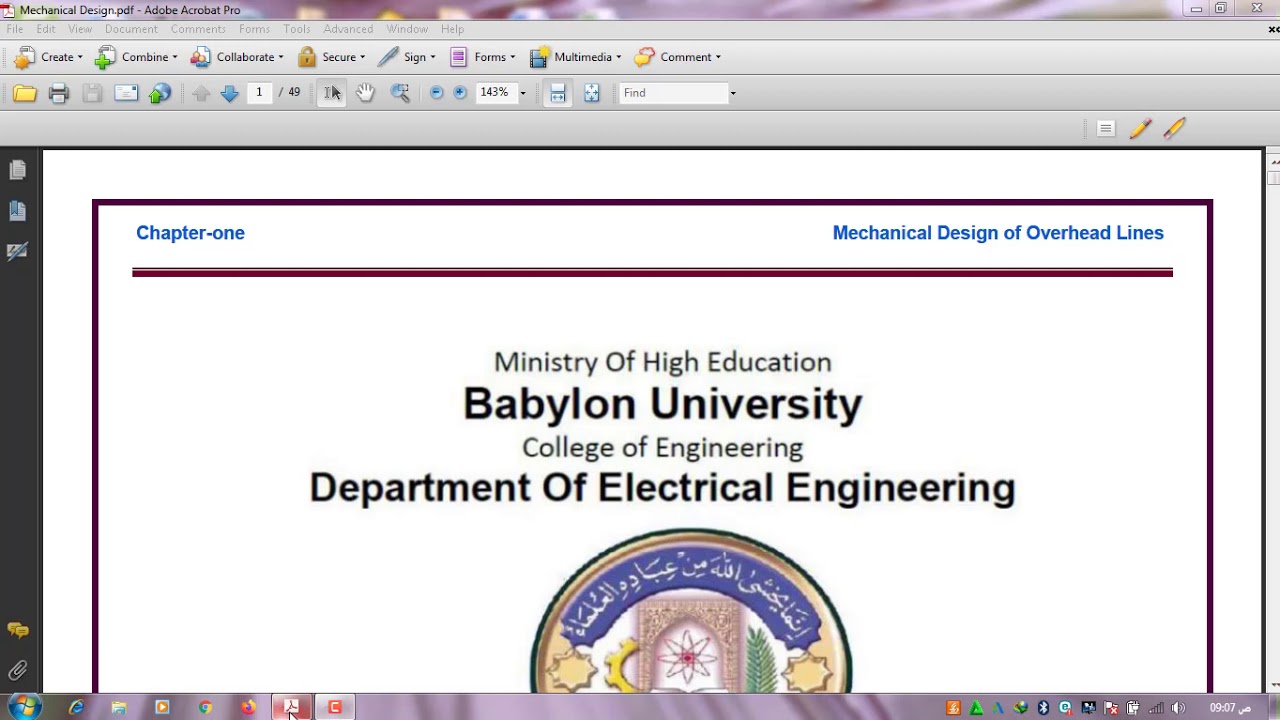Screen dimensions: 1280x720
Task: Open the Window menu
Action: pyautogui.click(x=407, y=29)
